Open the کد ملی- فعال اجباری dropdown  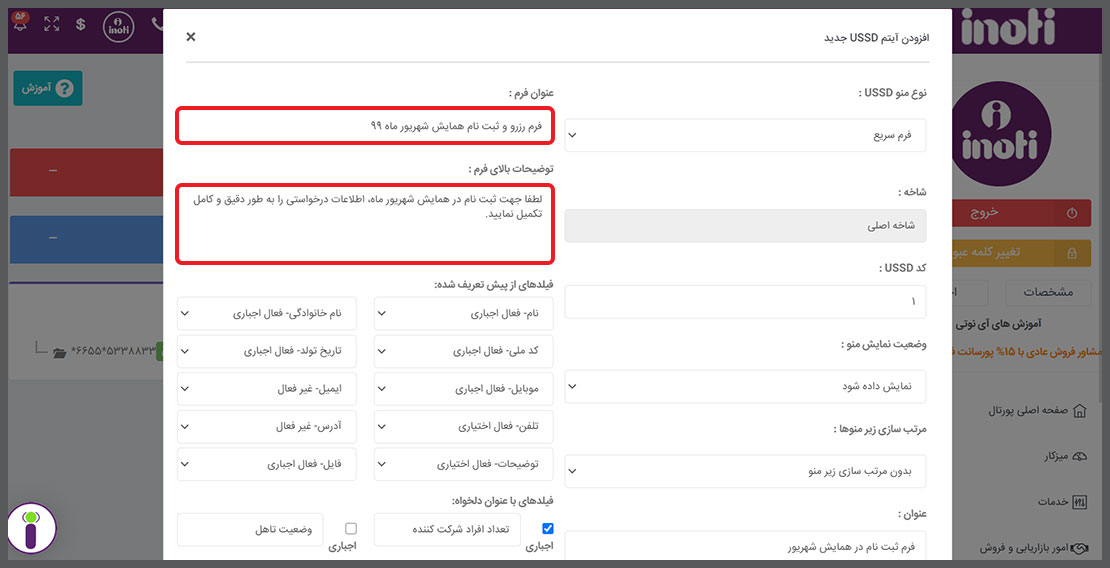(x=464, y=351)
